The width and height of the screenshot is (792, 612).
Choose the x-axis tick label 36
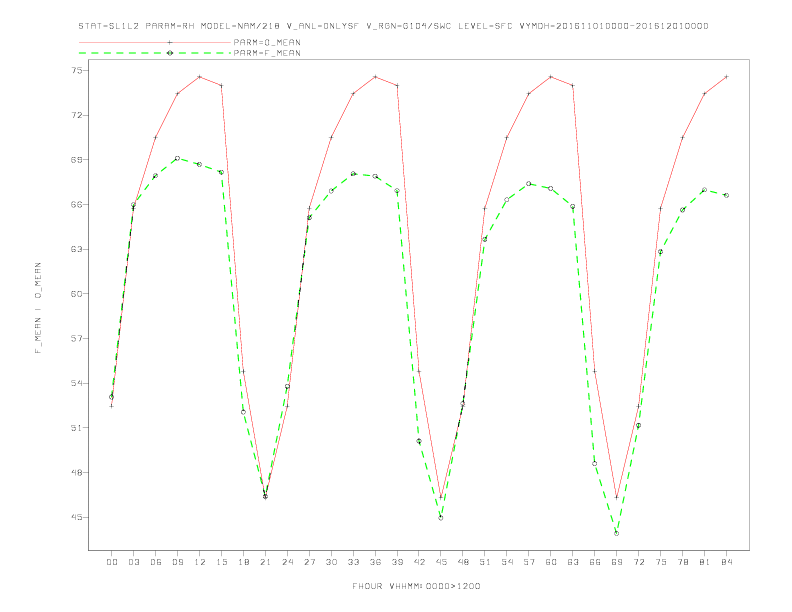pyautogui.click(x=375, y=562)
